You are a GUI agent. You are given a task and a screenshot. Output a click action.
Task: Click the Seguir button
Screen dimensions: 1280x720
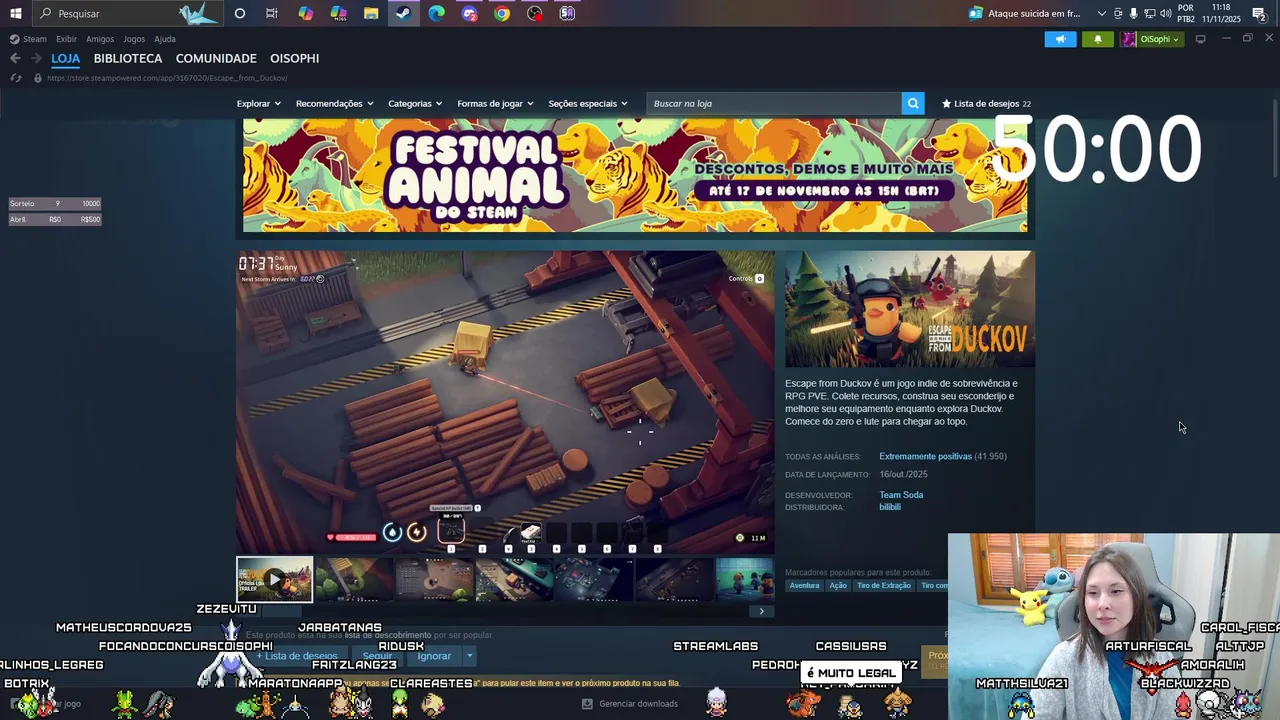pos(377,656)
